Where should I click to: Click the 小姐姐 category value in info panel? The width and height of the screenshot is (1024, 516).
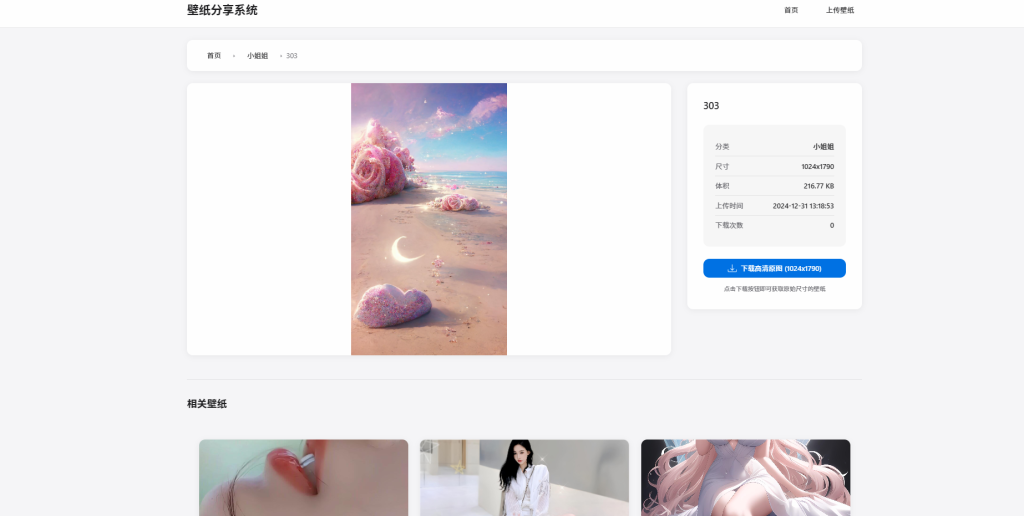(x=823, y=146)
